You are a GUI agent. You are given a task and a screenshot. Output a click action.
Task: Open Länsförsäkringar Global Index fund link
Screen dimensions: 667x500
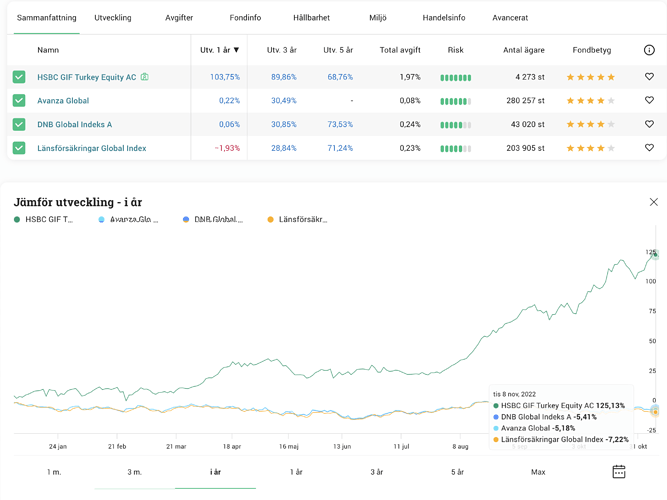tap(91, 148)
